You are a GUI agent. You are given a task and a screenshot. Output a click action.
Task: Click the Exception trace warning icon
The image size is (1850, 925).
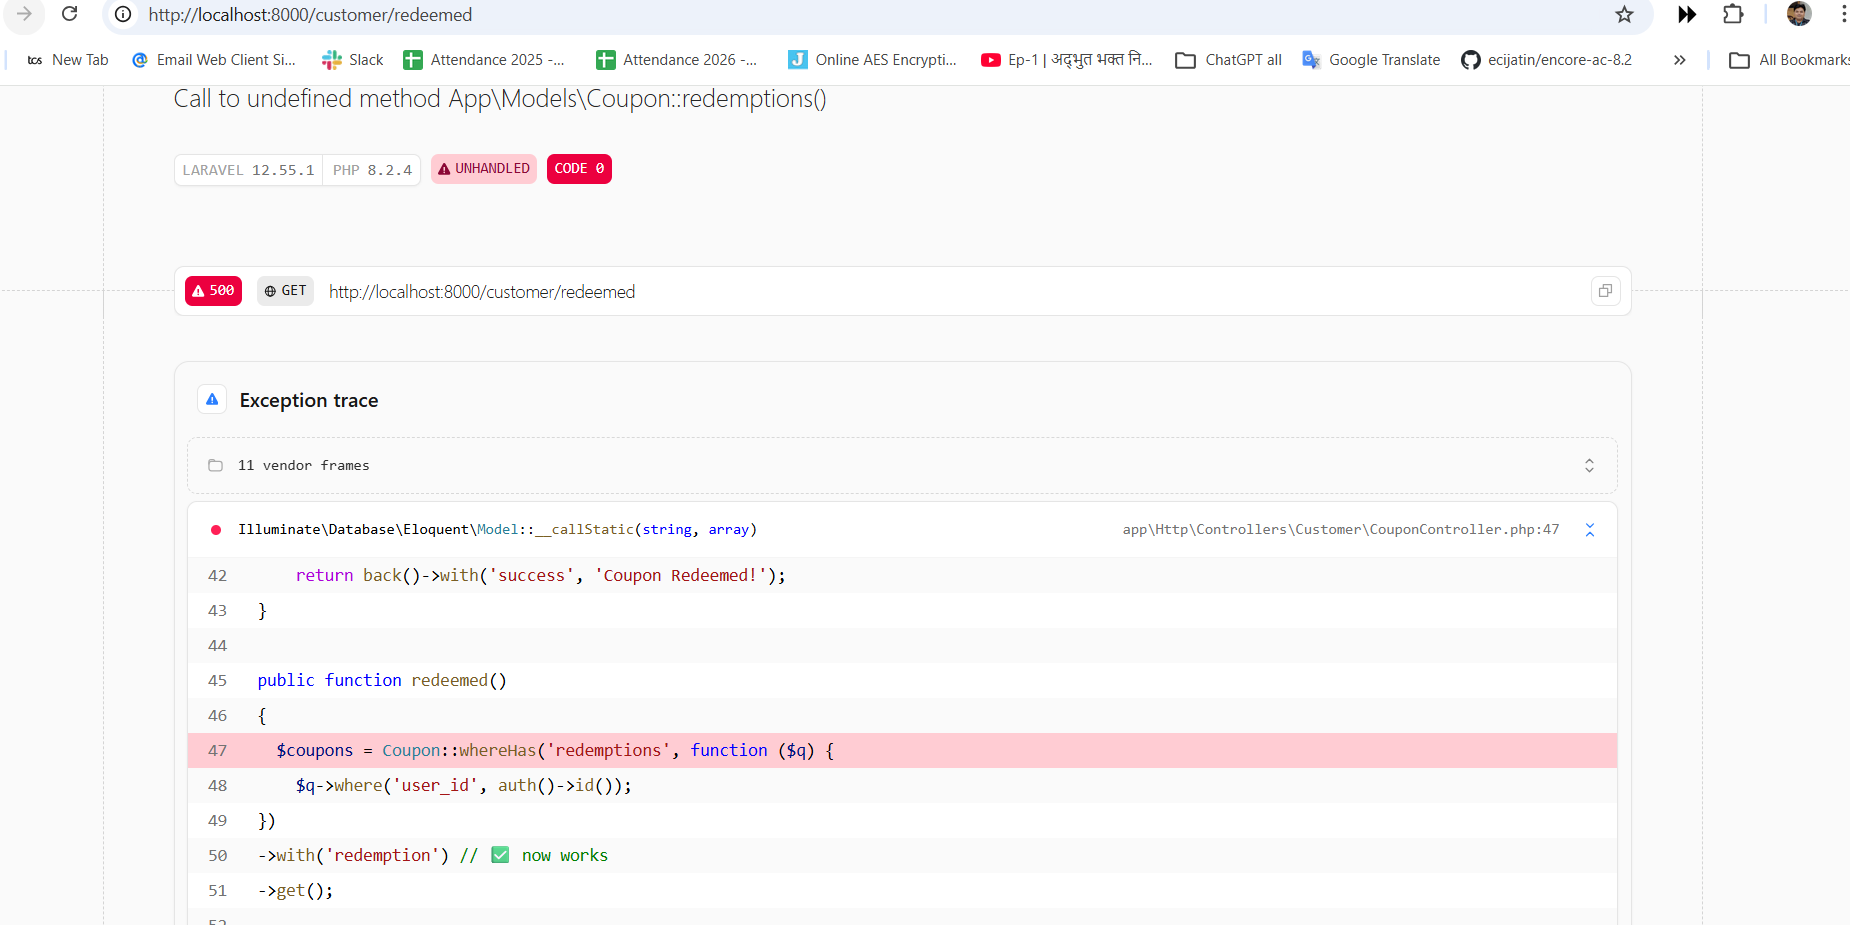tap(212, 400)
